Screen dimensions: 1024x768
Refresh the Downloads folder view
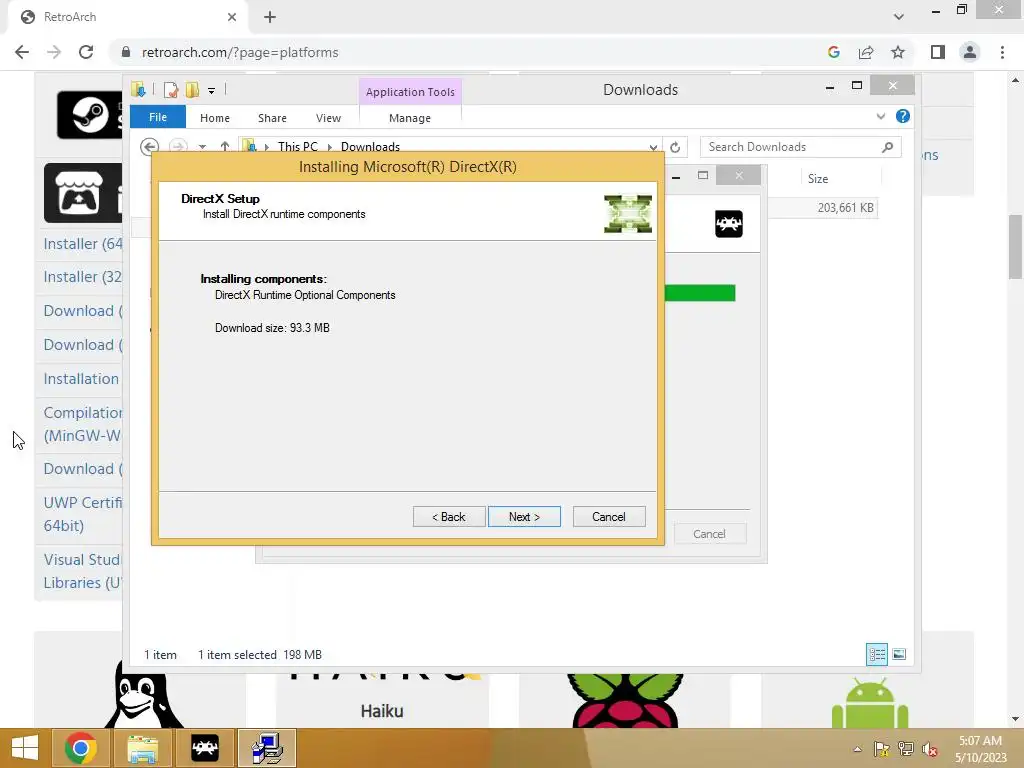click(x=675, y=147)
